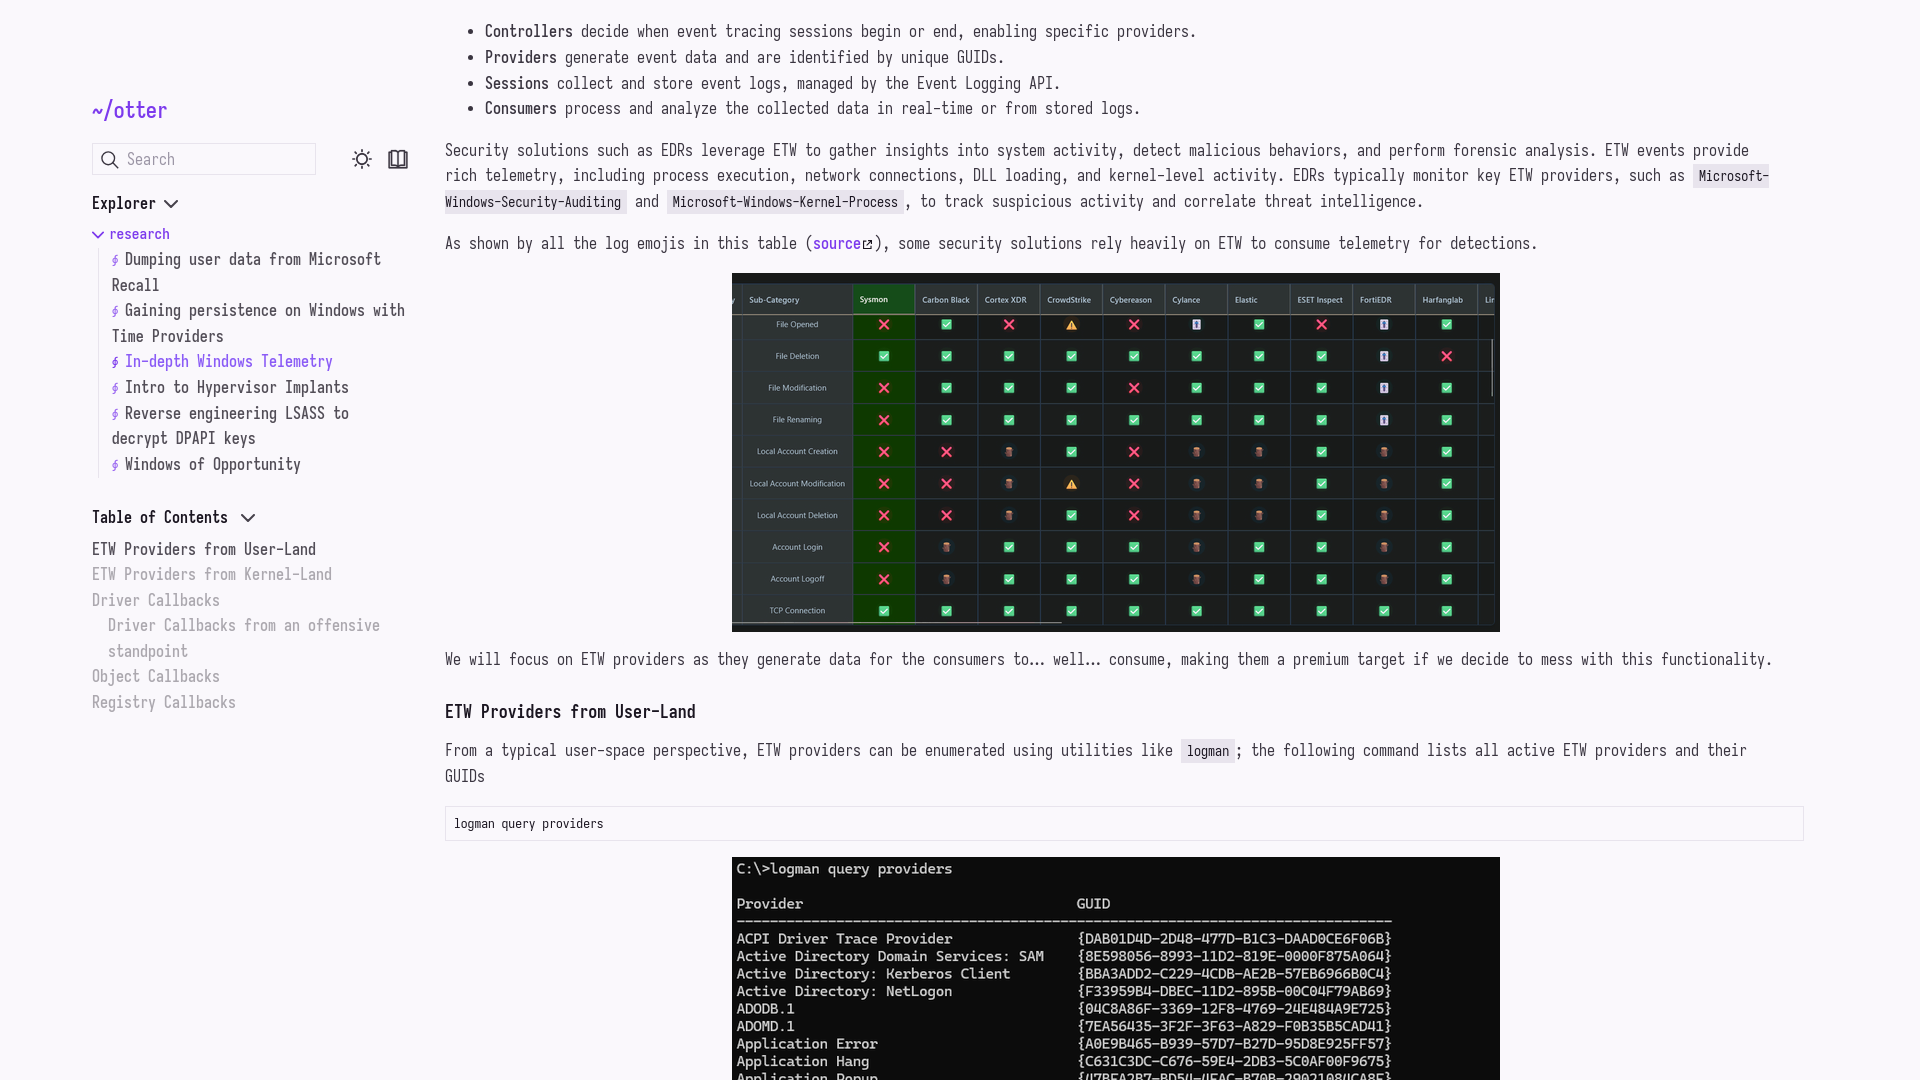1920x1080 pixels.
Task: Jump to Registry Callbacks section
Action: click(x=164, y=703)
